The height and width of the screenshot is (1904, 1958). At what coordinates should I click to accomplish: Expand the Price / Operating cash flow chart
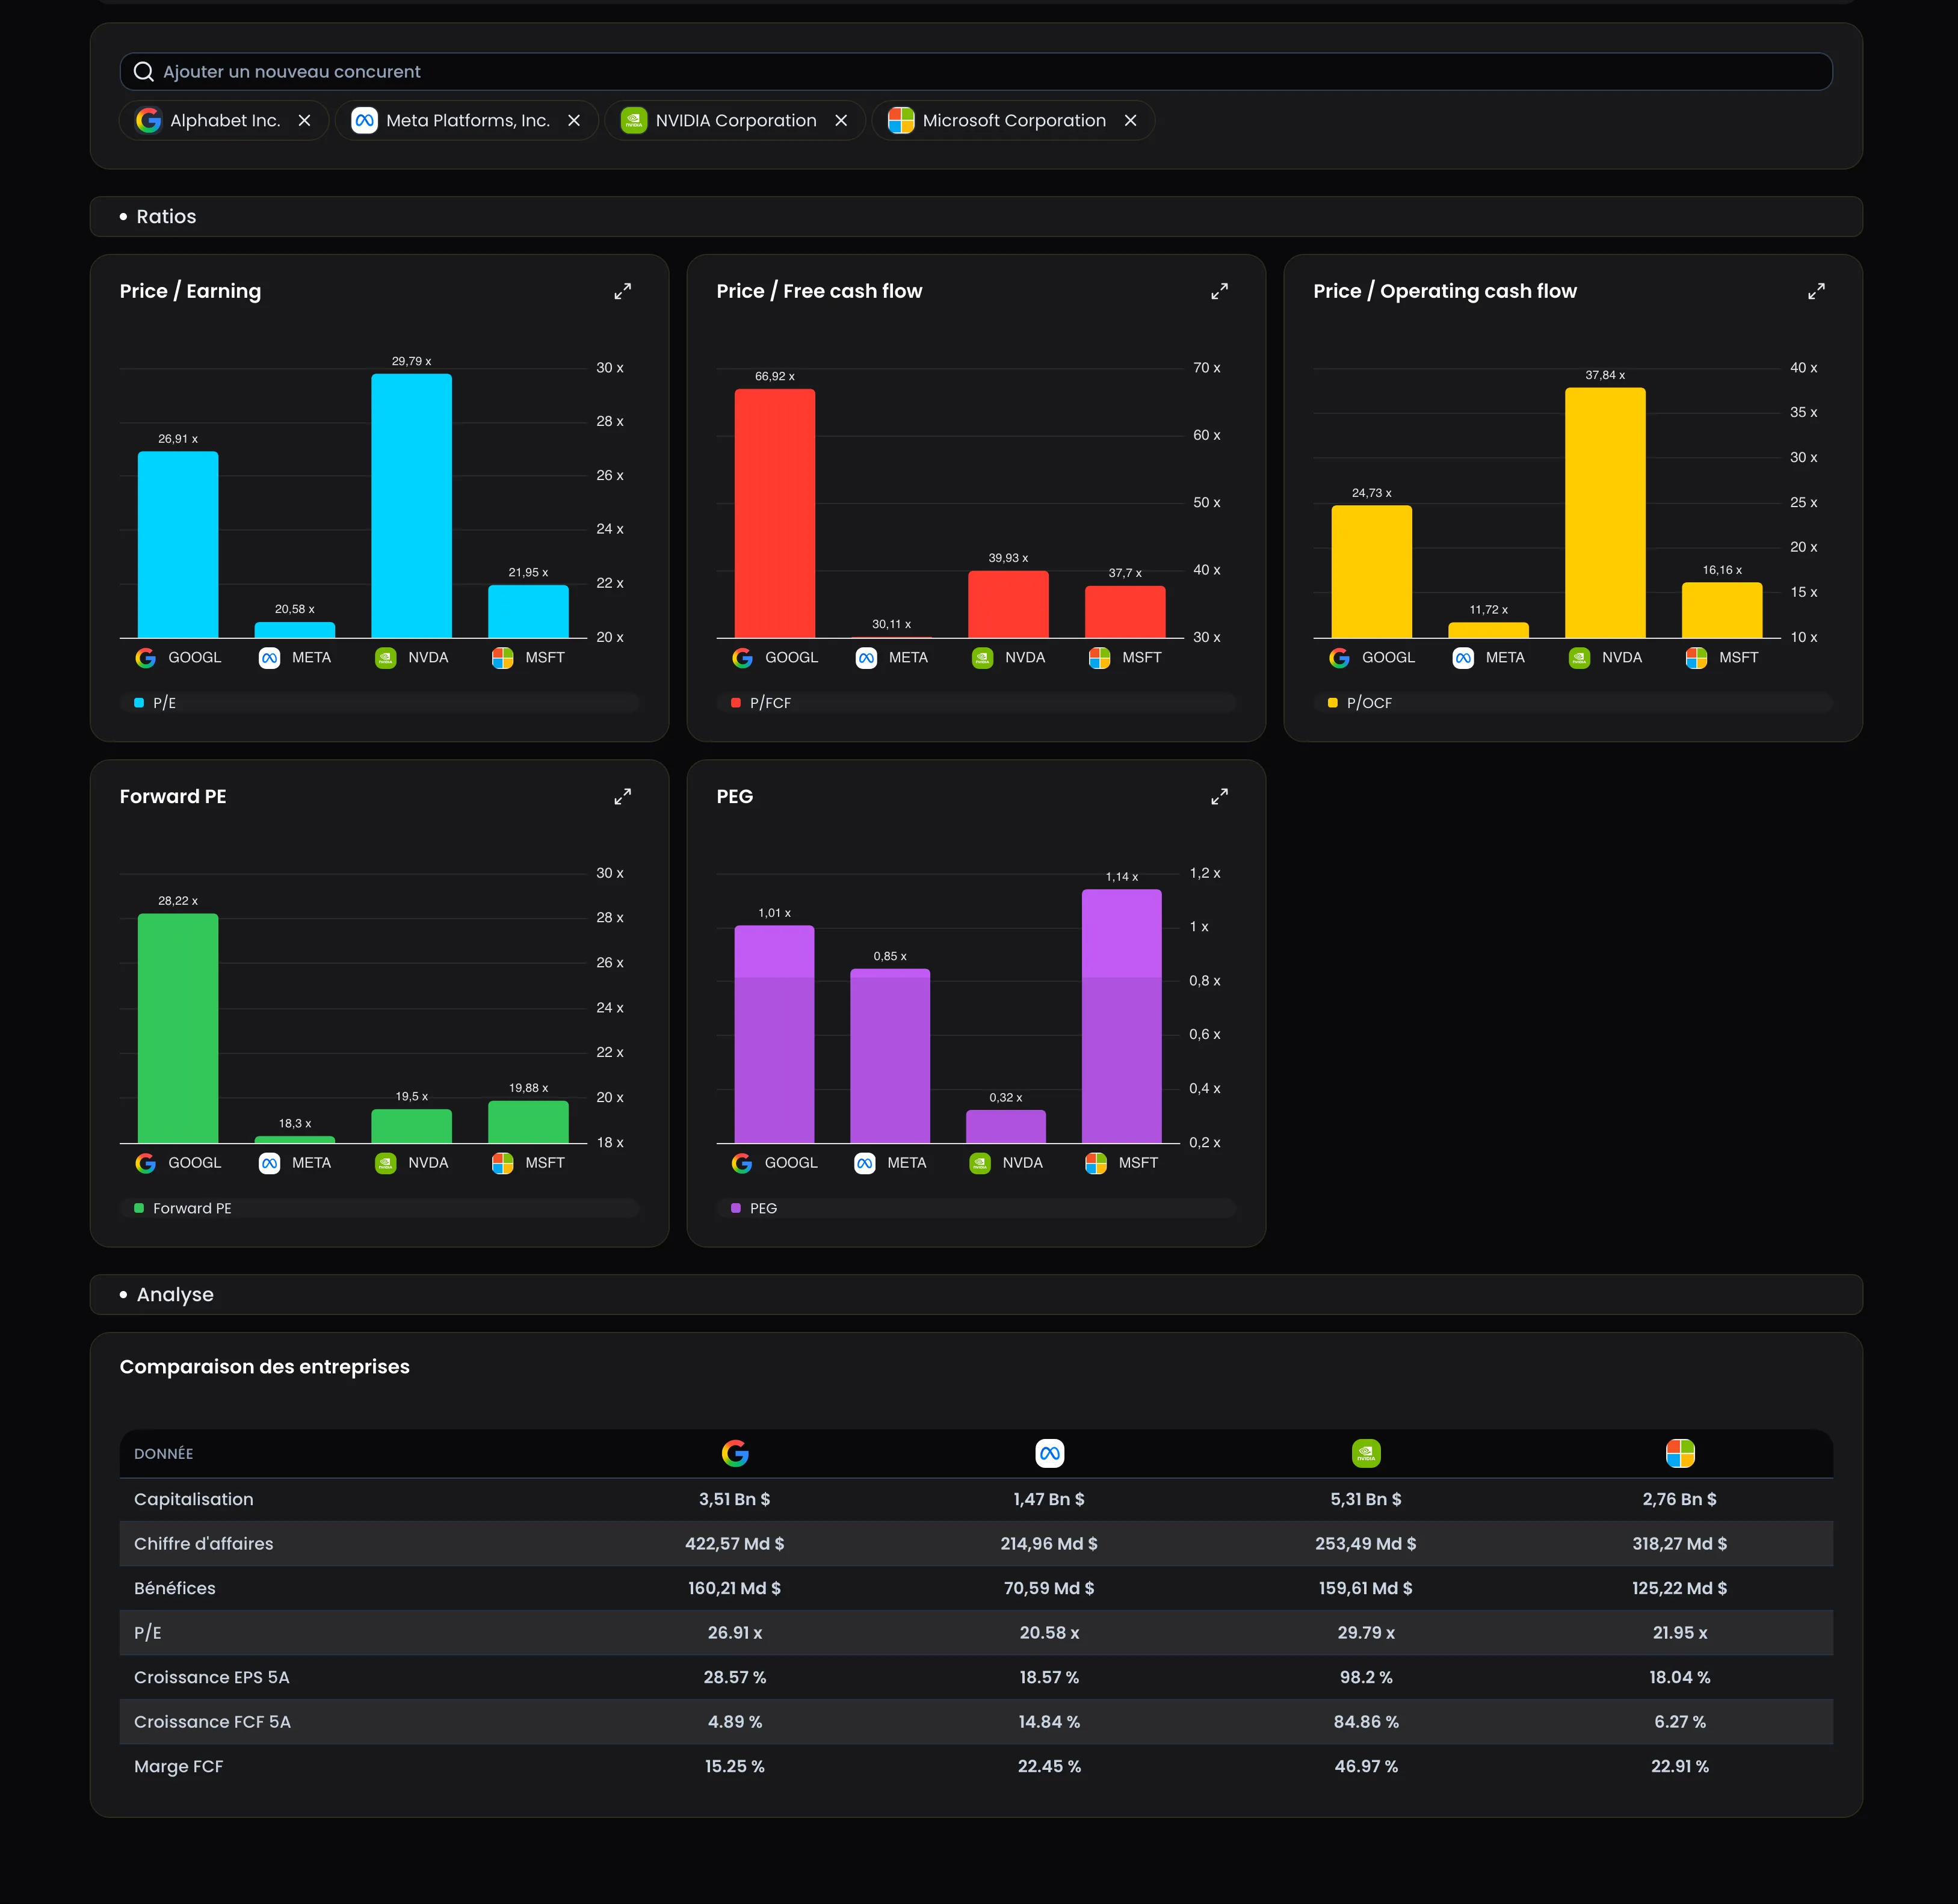click(x=1816, y=291)
